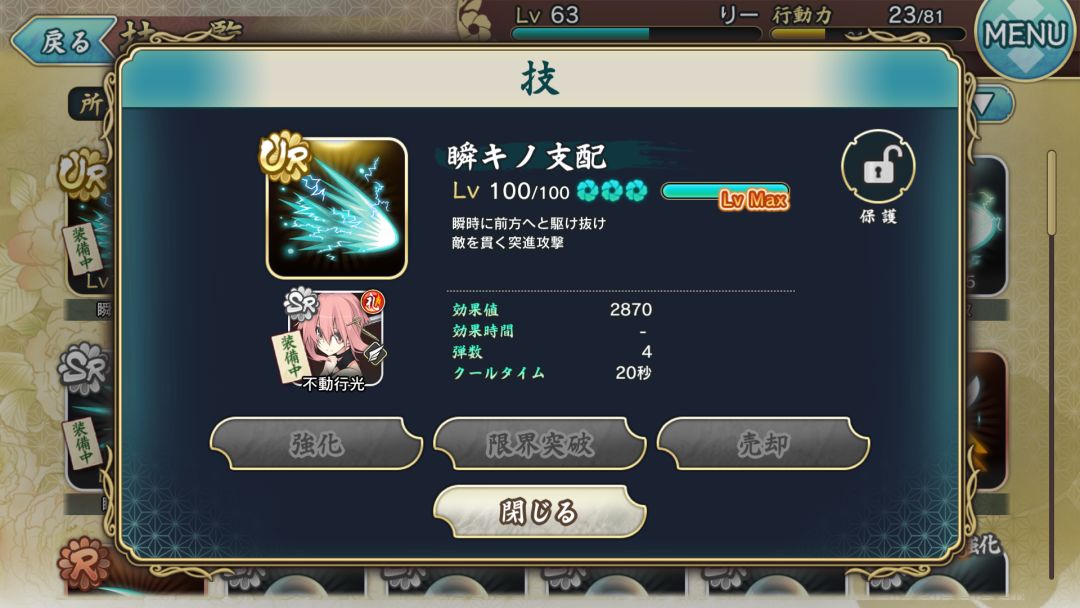Click the three limit-break flower icons
This screenshot has width=1080, height=608.
611,191
